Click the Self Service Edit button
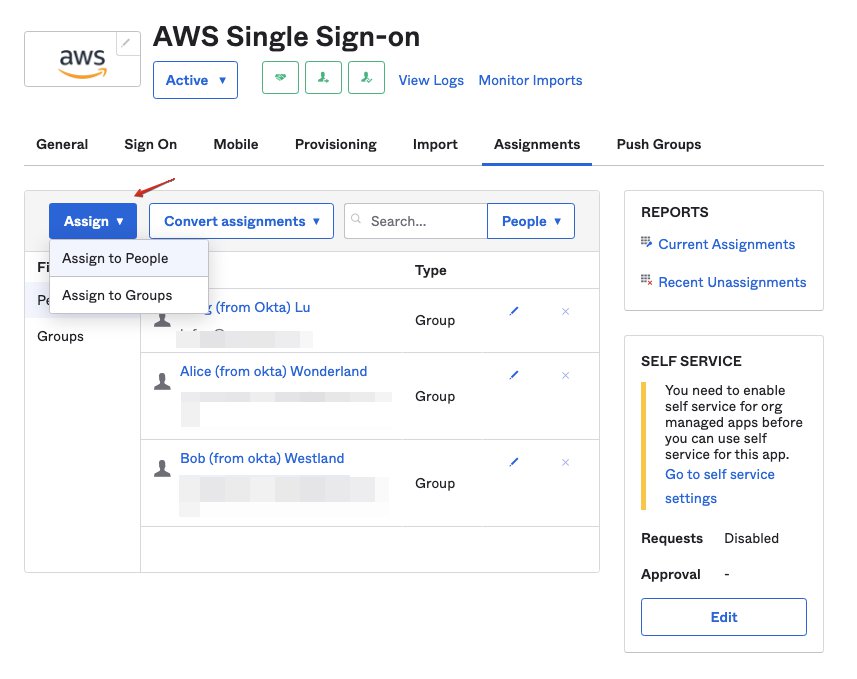The height and width of the screenshot is (679, 857). (x=724, y=617)
